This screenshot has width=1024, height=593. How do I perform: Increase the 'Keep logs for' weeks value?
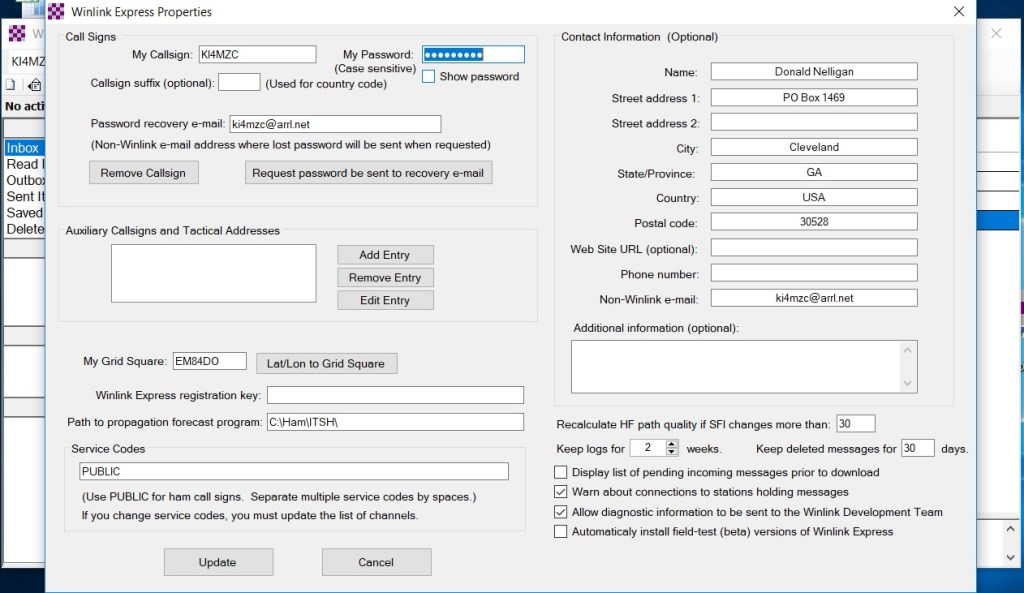[x=669, y=444]
